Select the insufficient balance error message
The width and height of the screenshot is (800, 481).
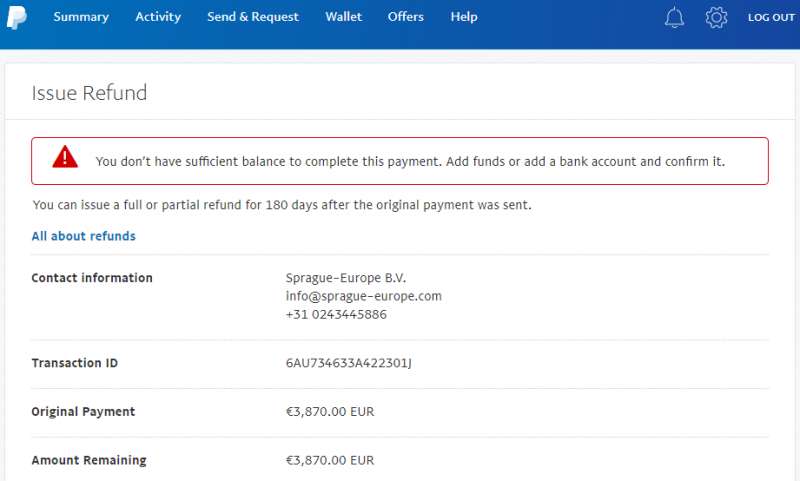(410, 162)
